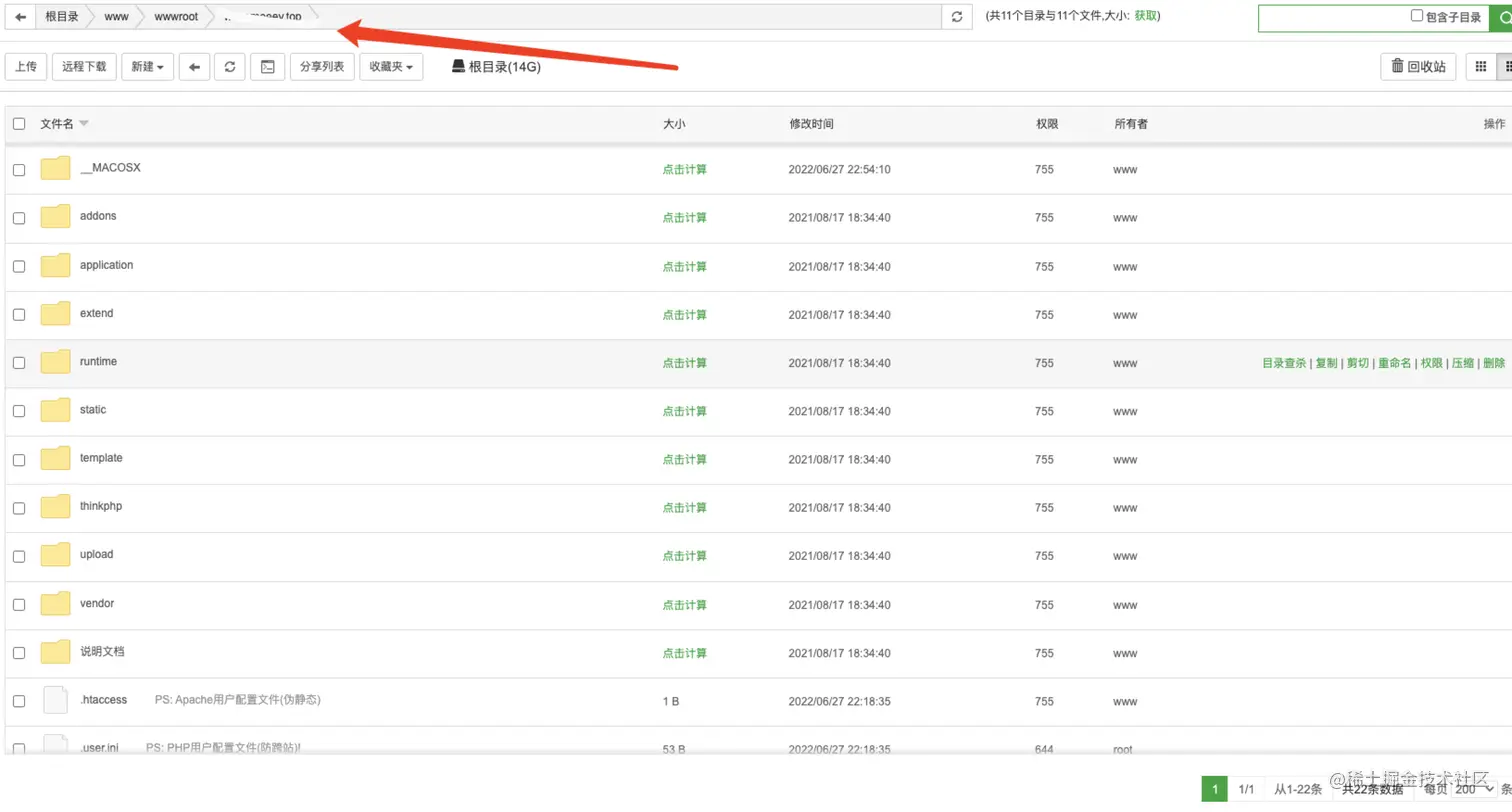Open the 说明文档 folder icon
Viewport: 1512px width, 812px height.
[55, 652]
